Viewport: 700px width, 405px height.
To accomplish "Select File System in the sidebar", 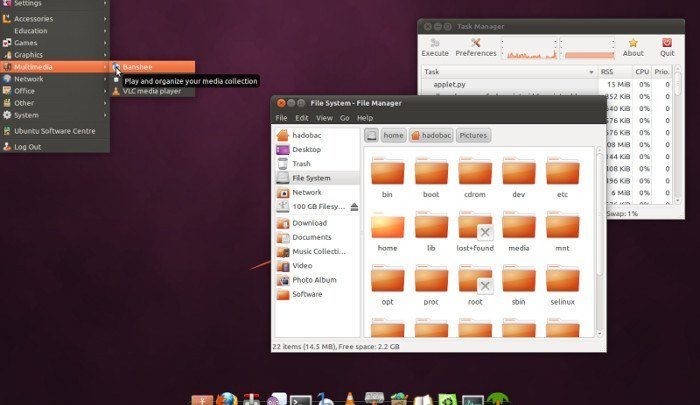I will coord(317,178).
